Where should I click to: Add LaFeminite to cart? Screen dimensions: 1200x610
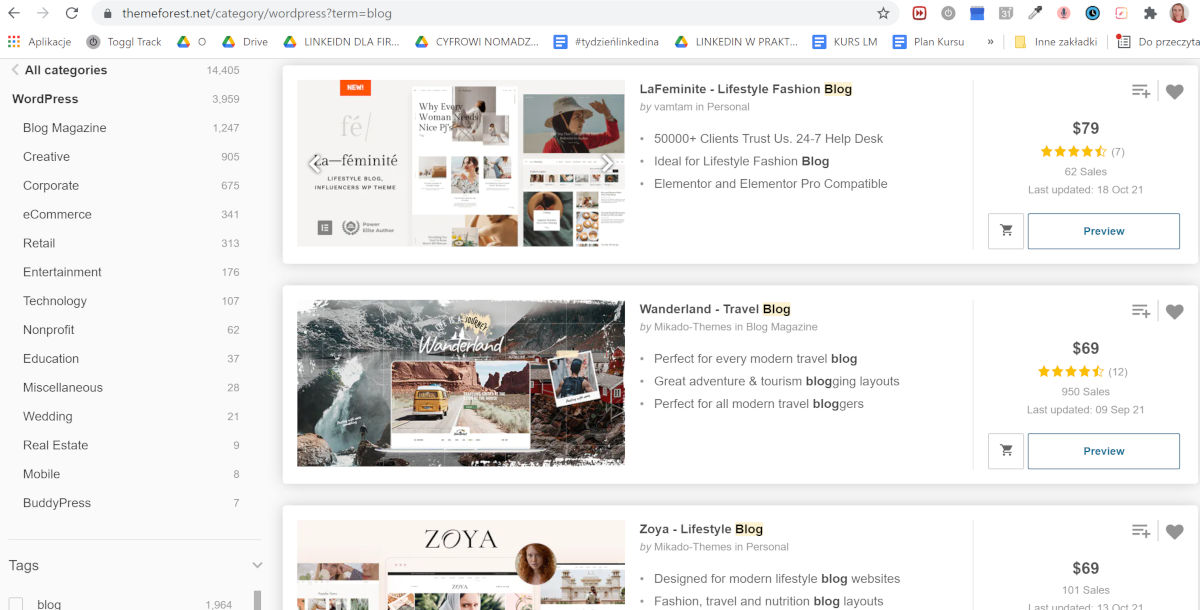click(x=1006, y=231)
